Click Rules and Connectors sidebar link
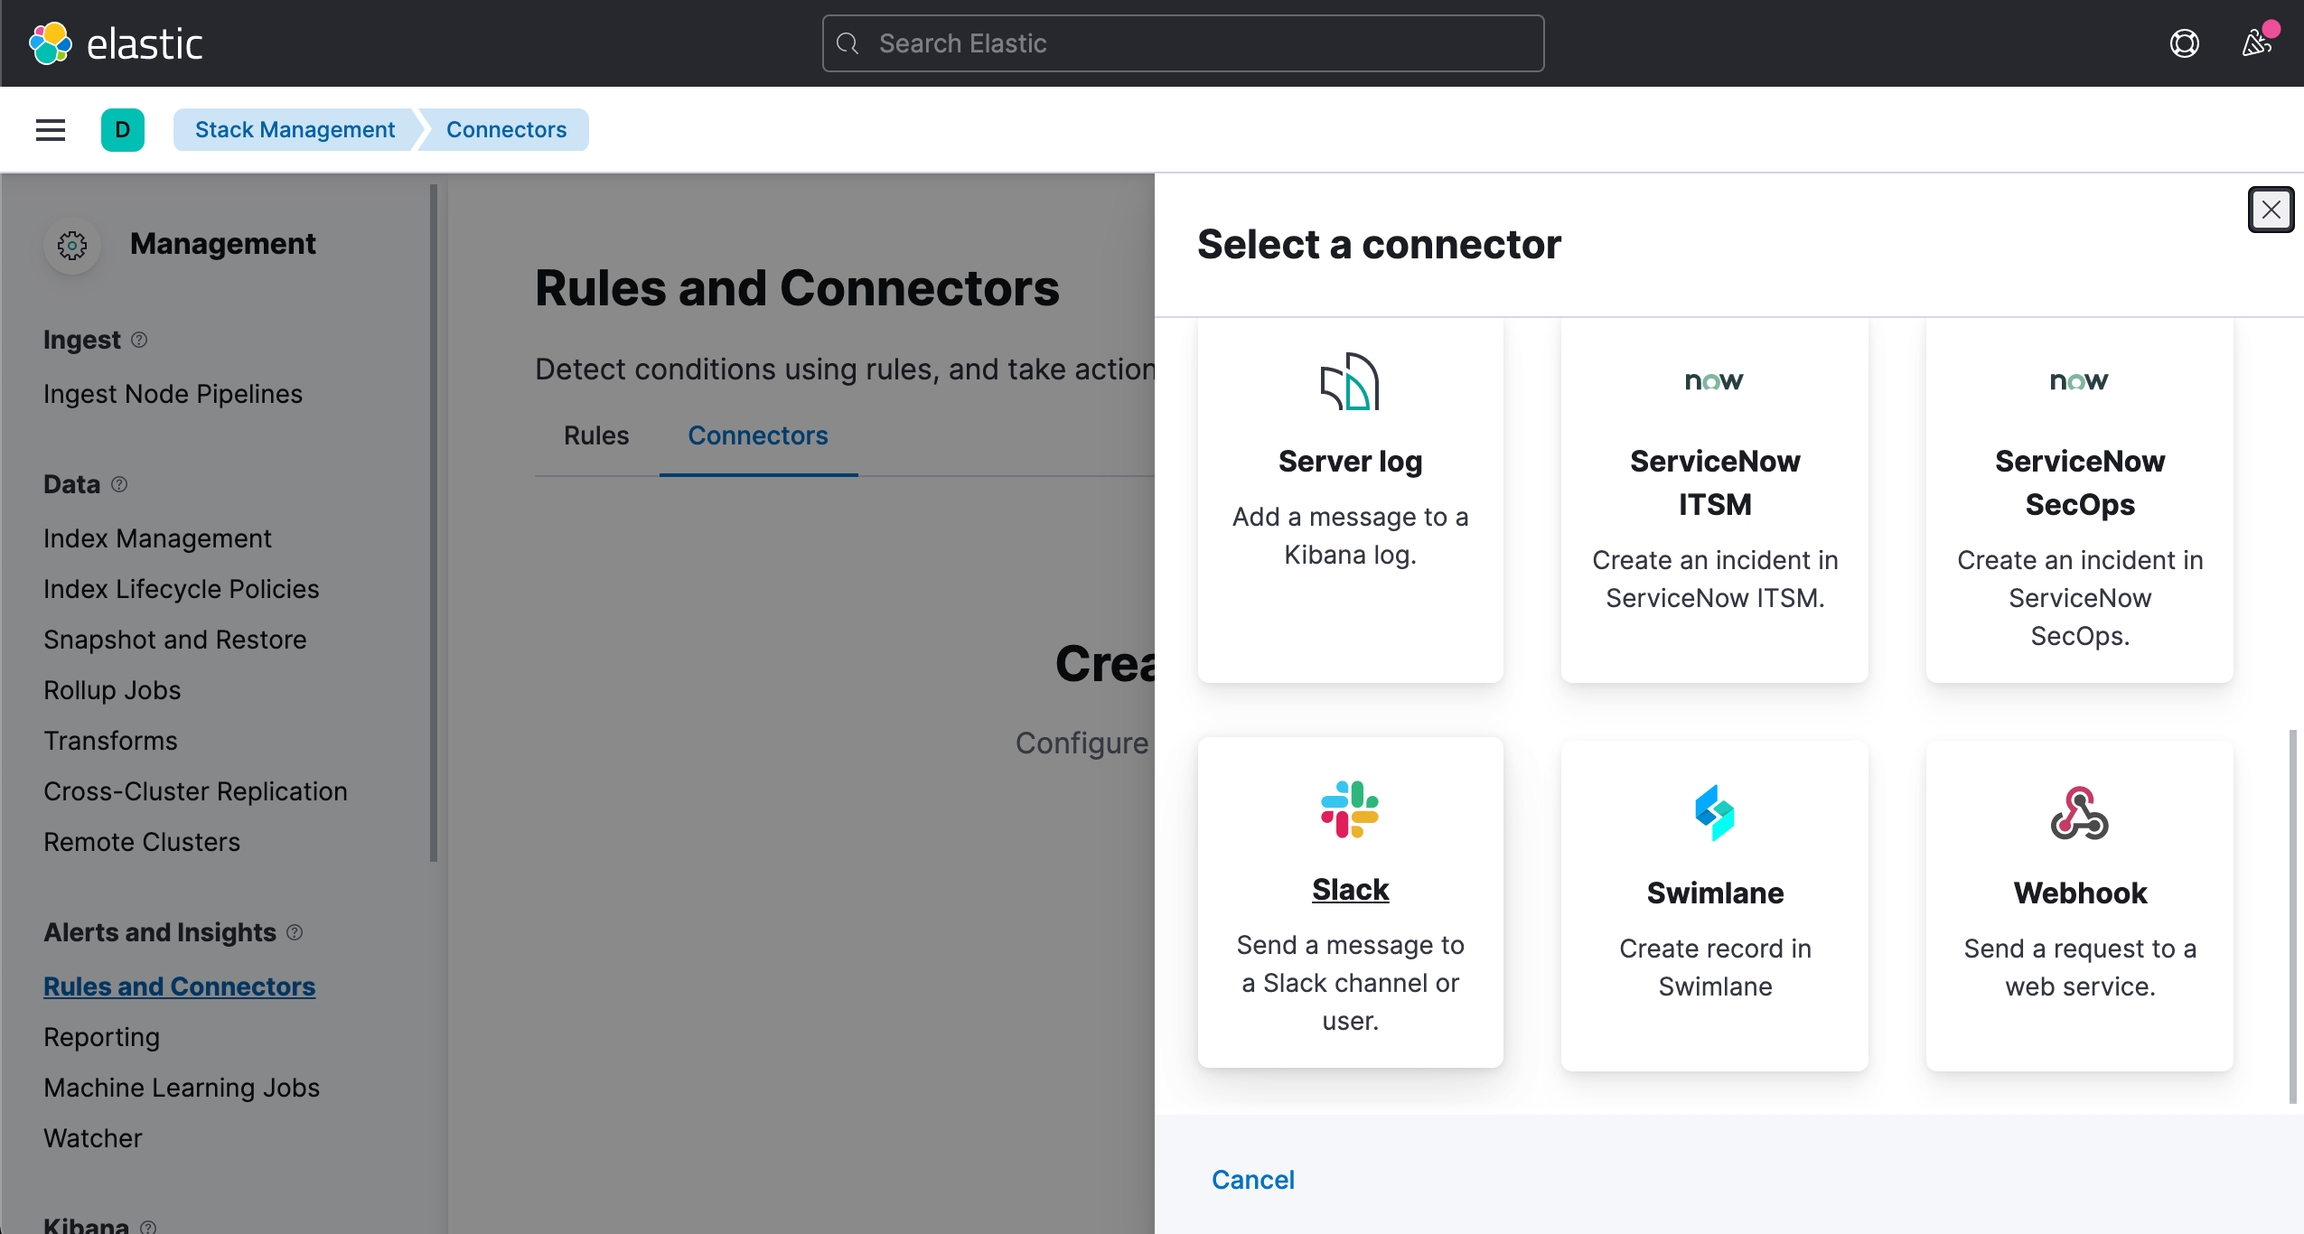 pyautogui.click(x=179, y=986)
